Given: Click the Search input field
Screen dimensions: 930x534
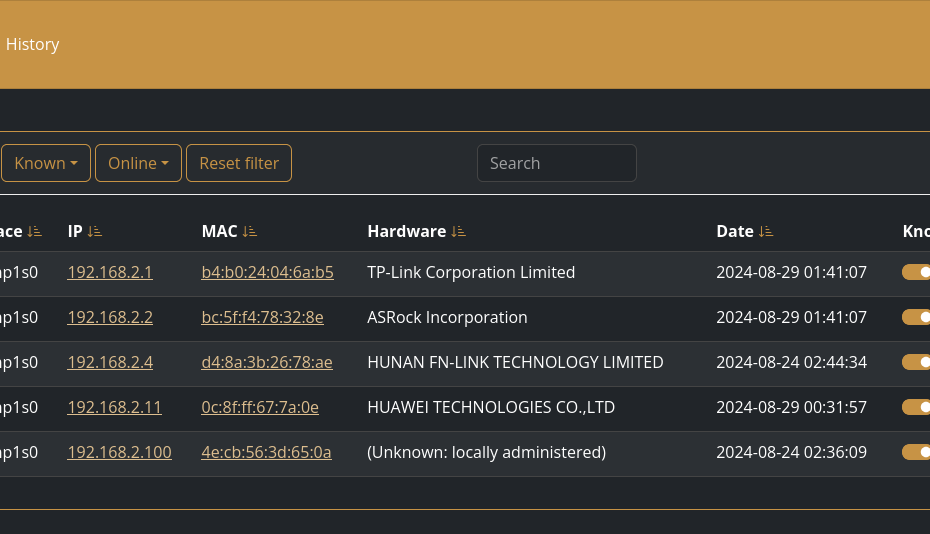Looking at the screenshot, I should click(556, 163).
